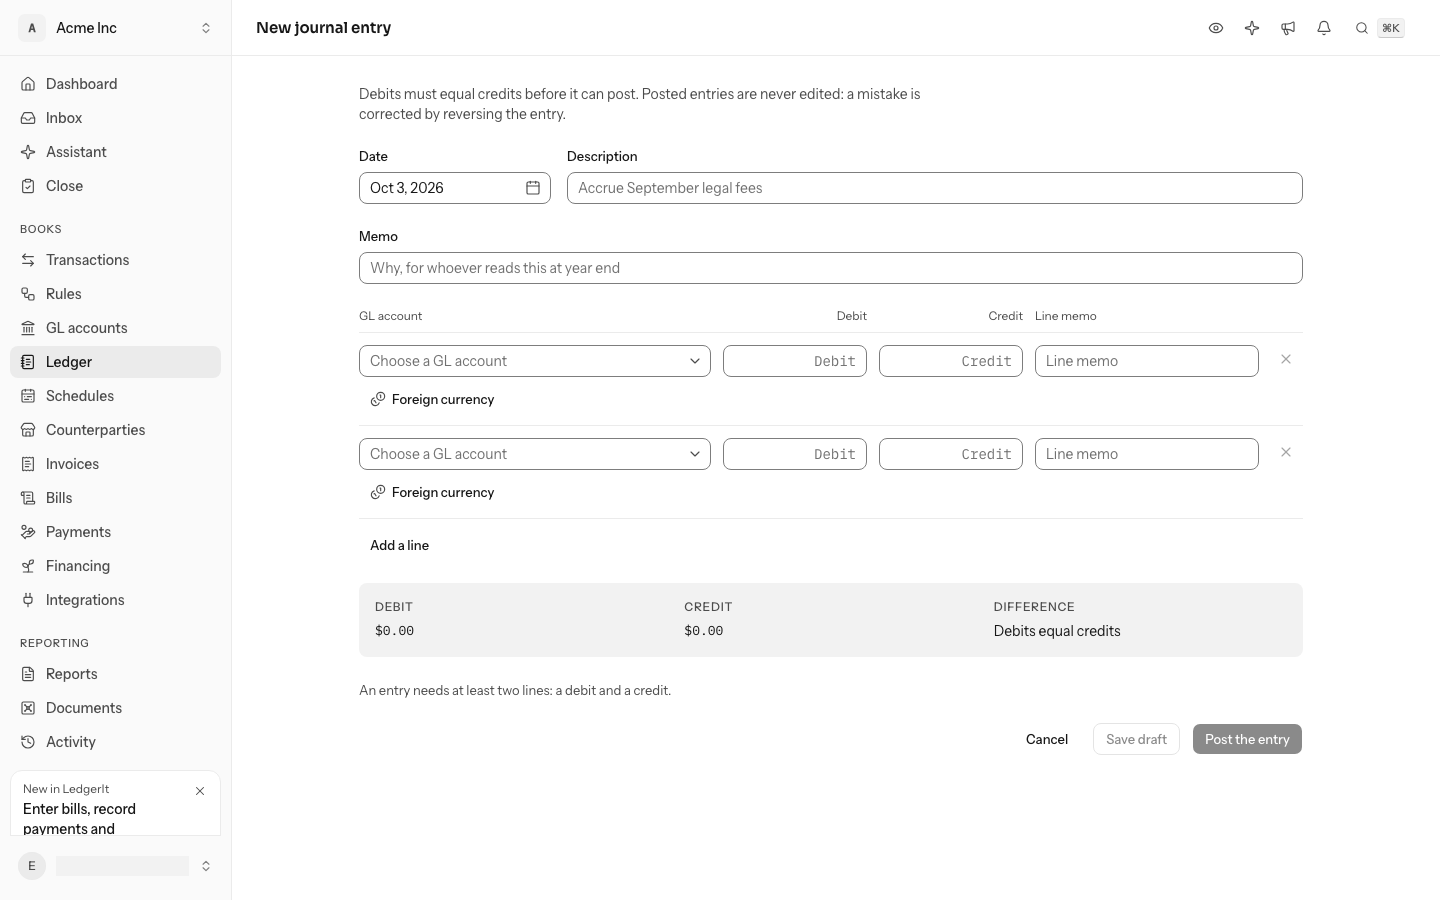Image resolution: width=1440 pixels, height=900 pixels.
Task: Add a line to the journal entry
Action: point(399,545)
